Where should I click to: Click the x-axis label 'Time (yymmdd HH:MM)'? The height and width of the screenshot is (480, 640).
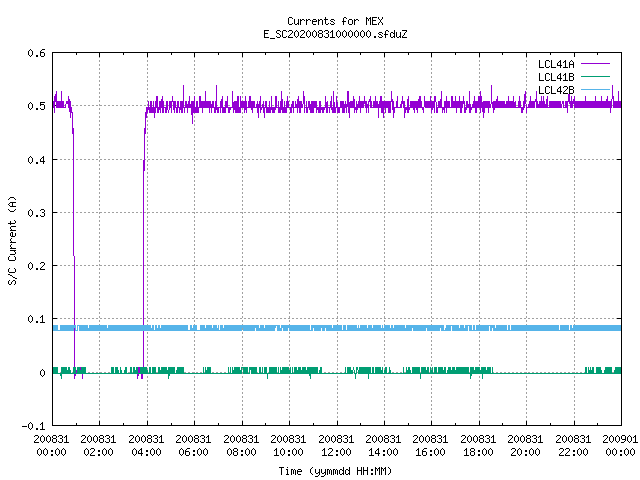(x=335, y=471)
